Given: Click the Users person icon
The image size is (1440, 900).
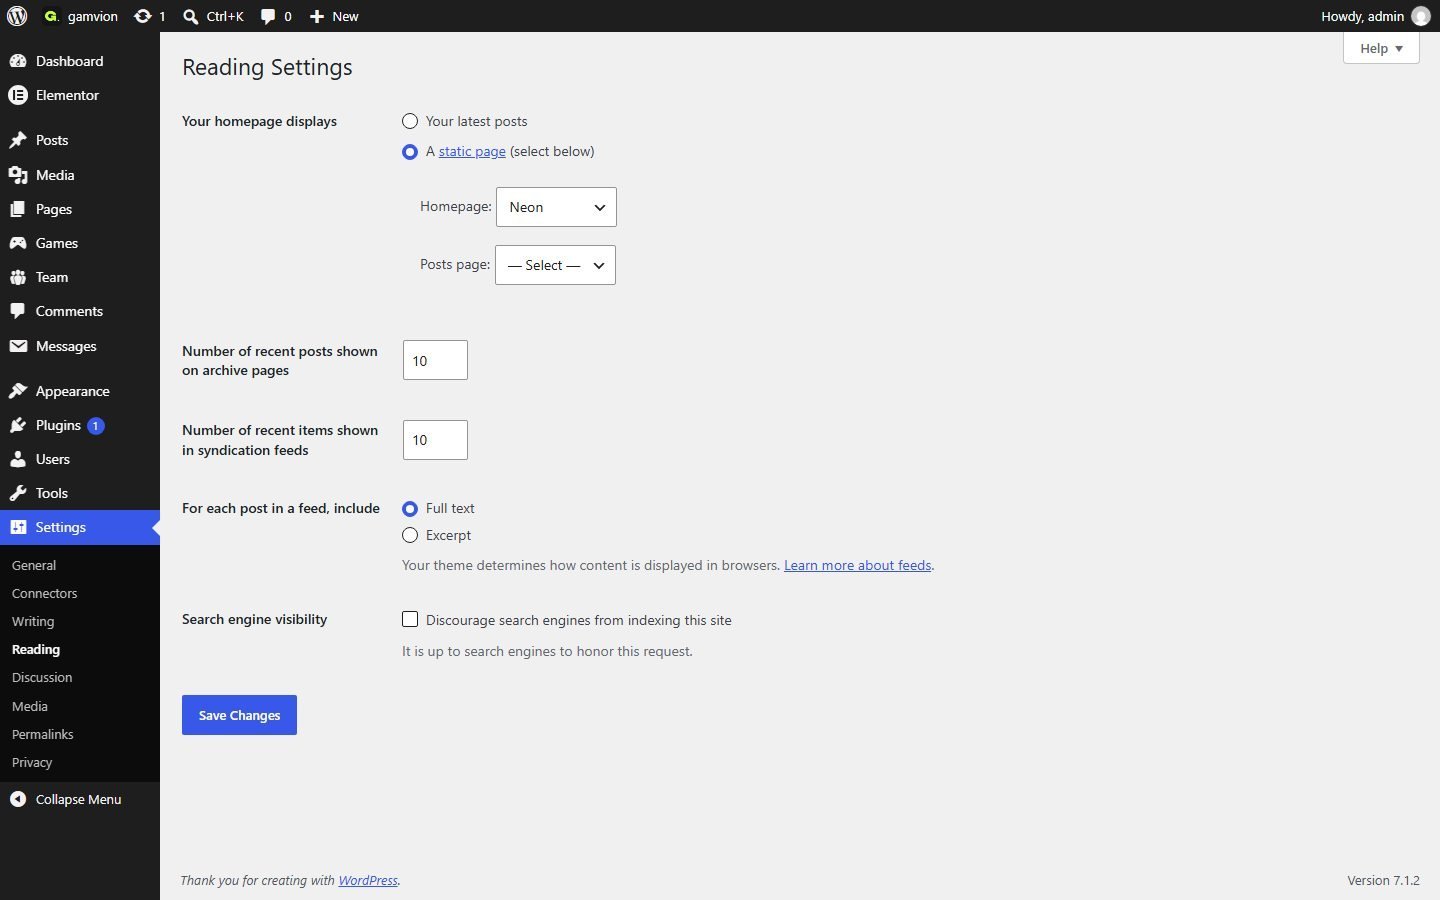Looking at the screenshot, I should click(18, 459).
